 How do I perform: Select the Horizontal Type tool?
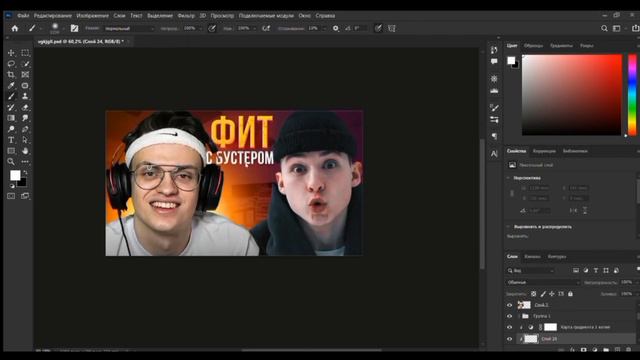(11, 140)
